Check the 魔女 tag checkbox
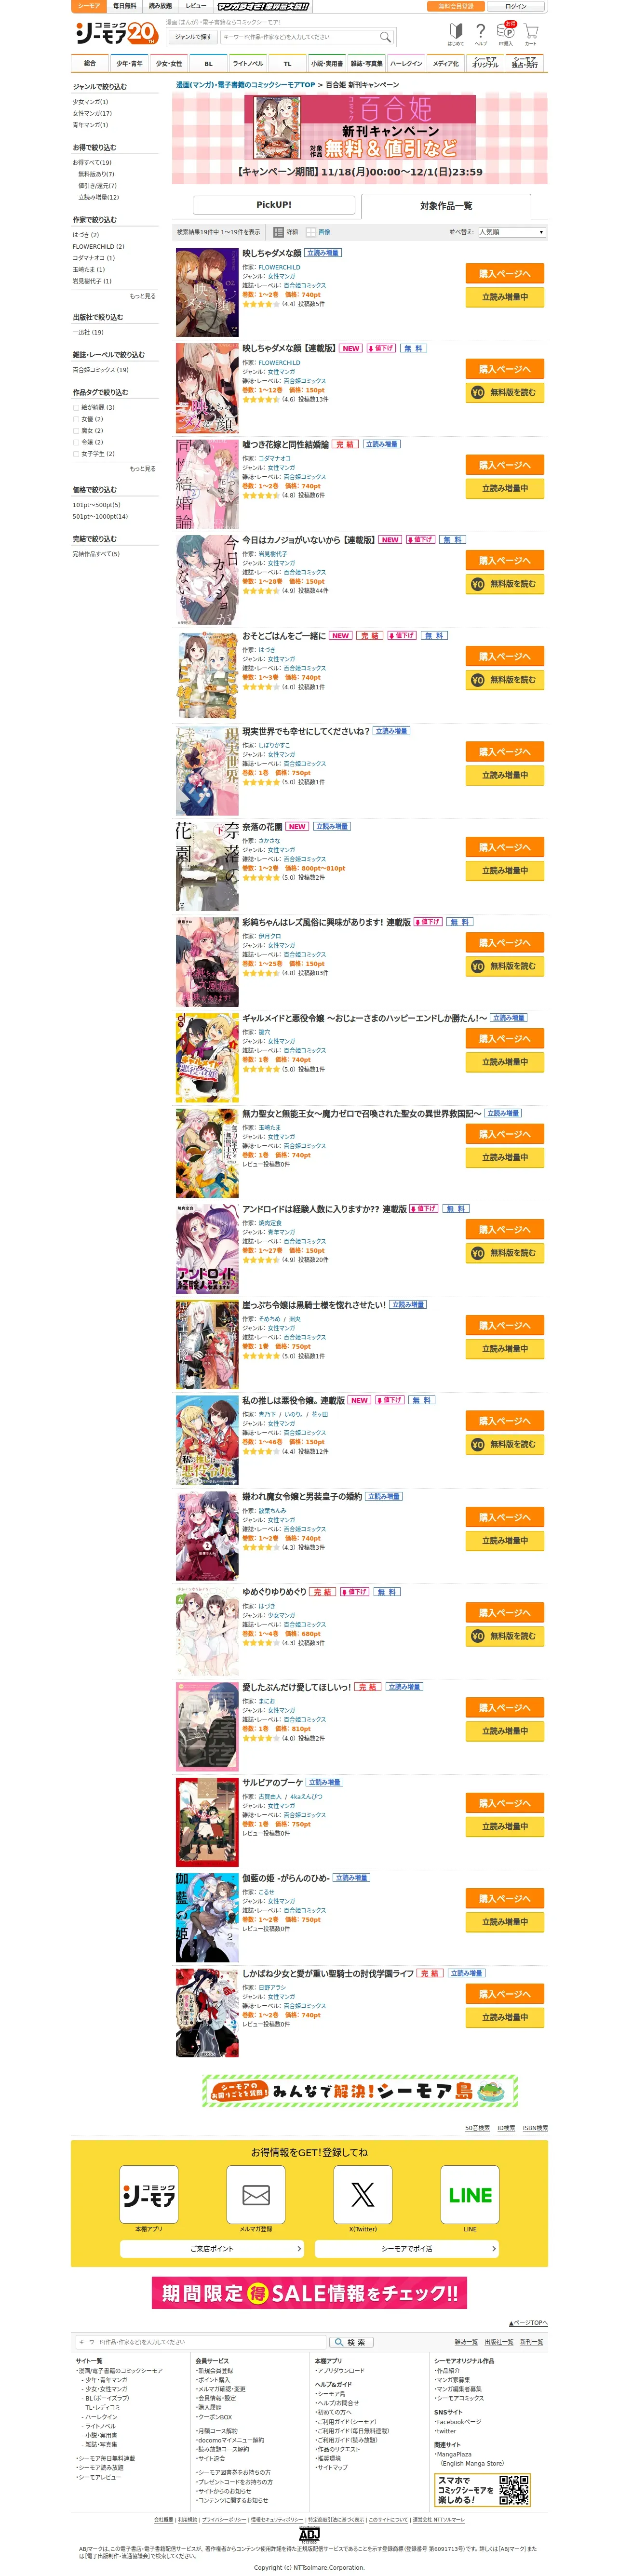619x2576 pixels. pos(75,431)
